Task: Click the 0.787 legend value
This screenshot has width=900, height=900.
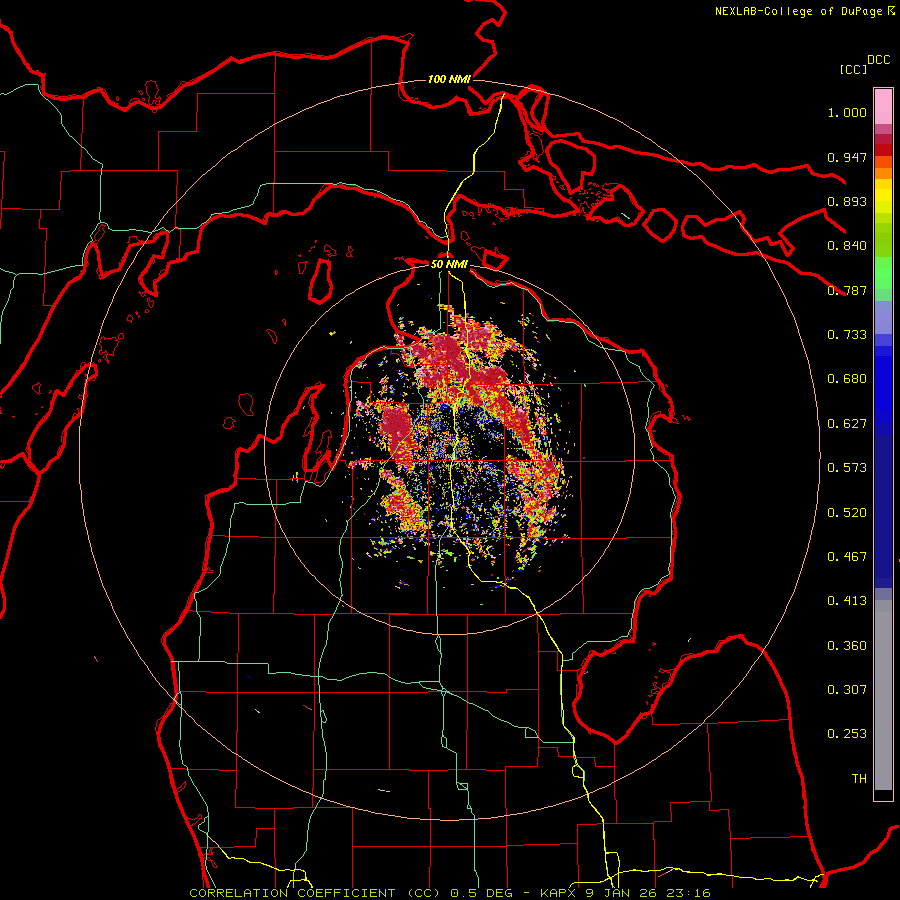Action: (x=847, y=290)
